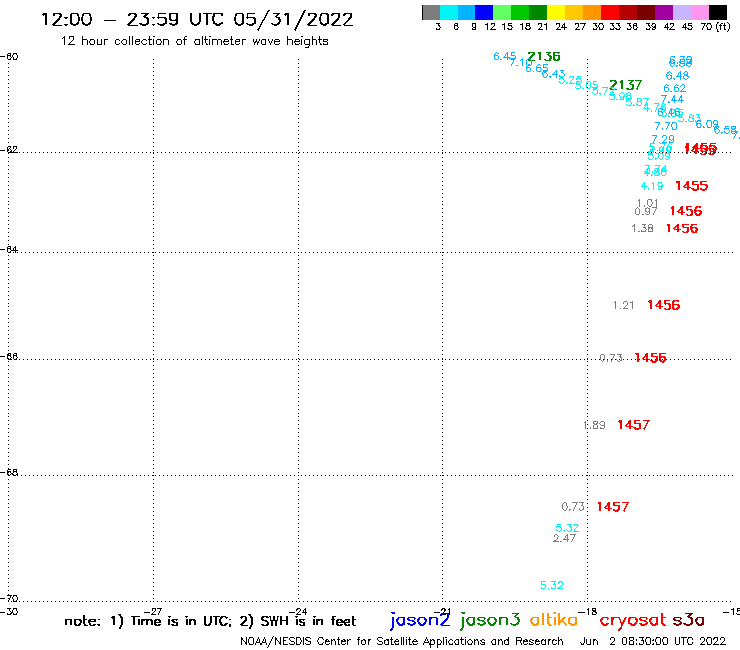This screenshot has height=650, width=740.
Task: Click the red "1455" beside 4.19
Action: click(x=691, y=186)
